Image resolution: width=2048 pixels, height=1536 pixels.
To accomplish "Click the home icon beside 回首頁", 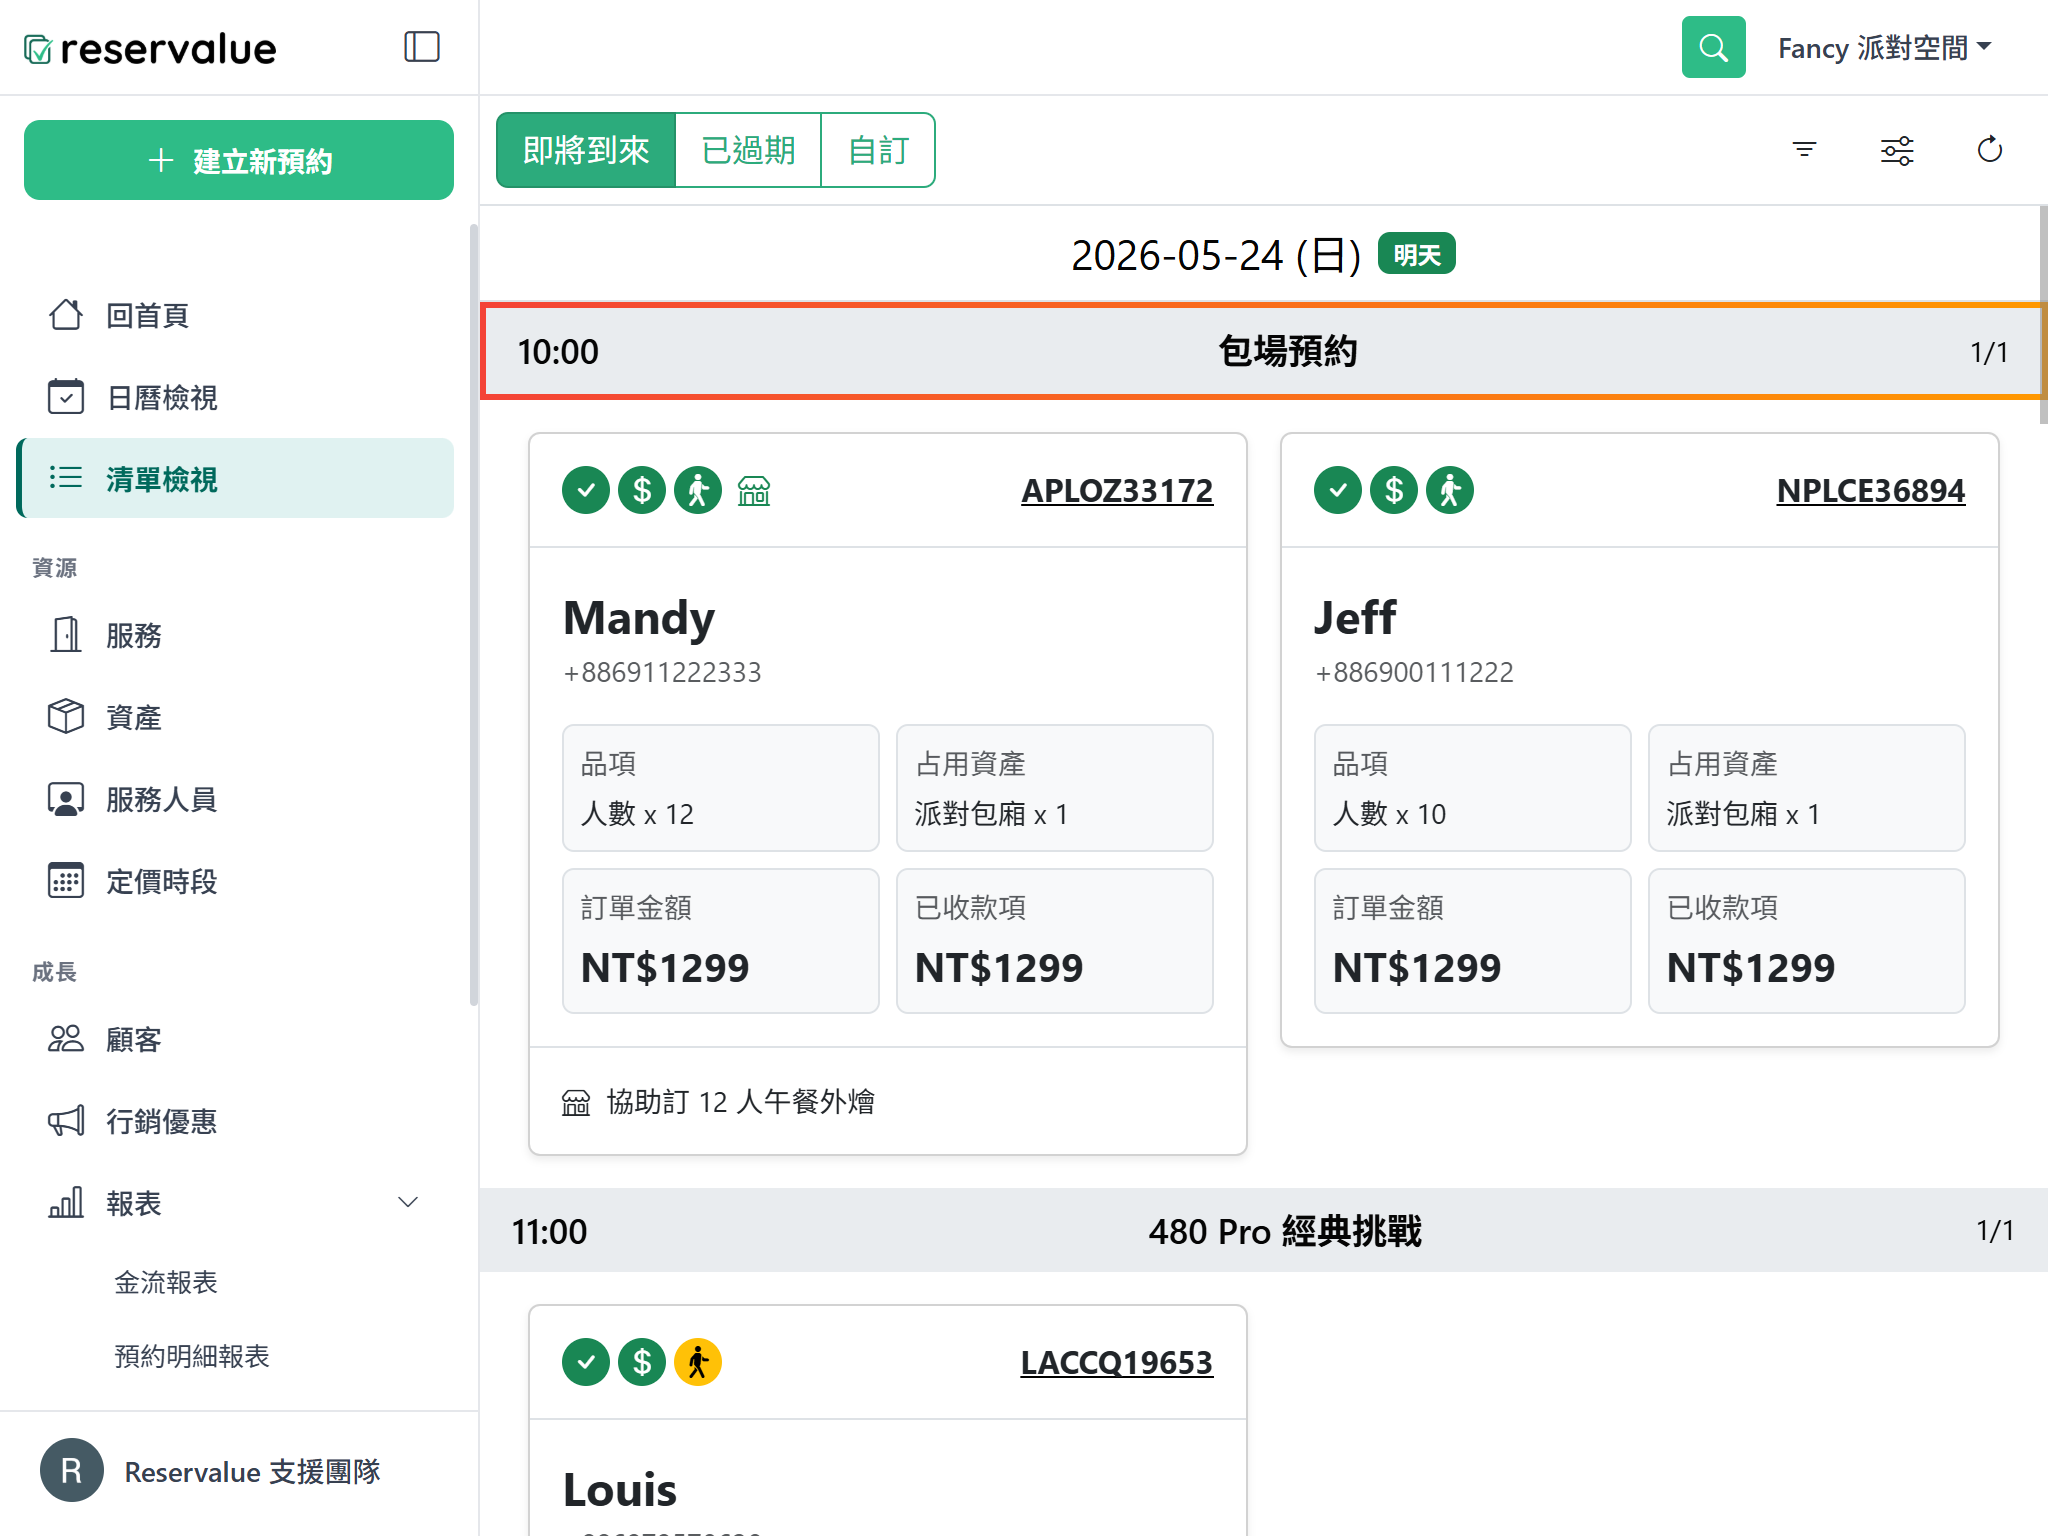I will click(66, 314).
